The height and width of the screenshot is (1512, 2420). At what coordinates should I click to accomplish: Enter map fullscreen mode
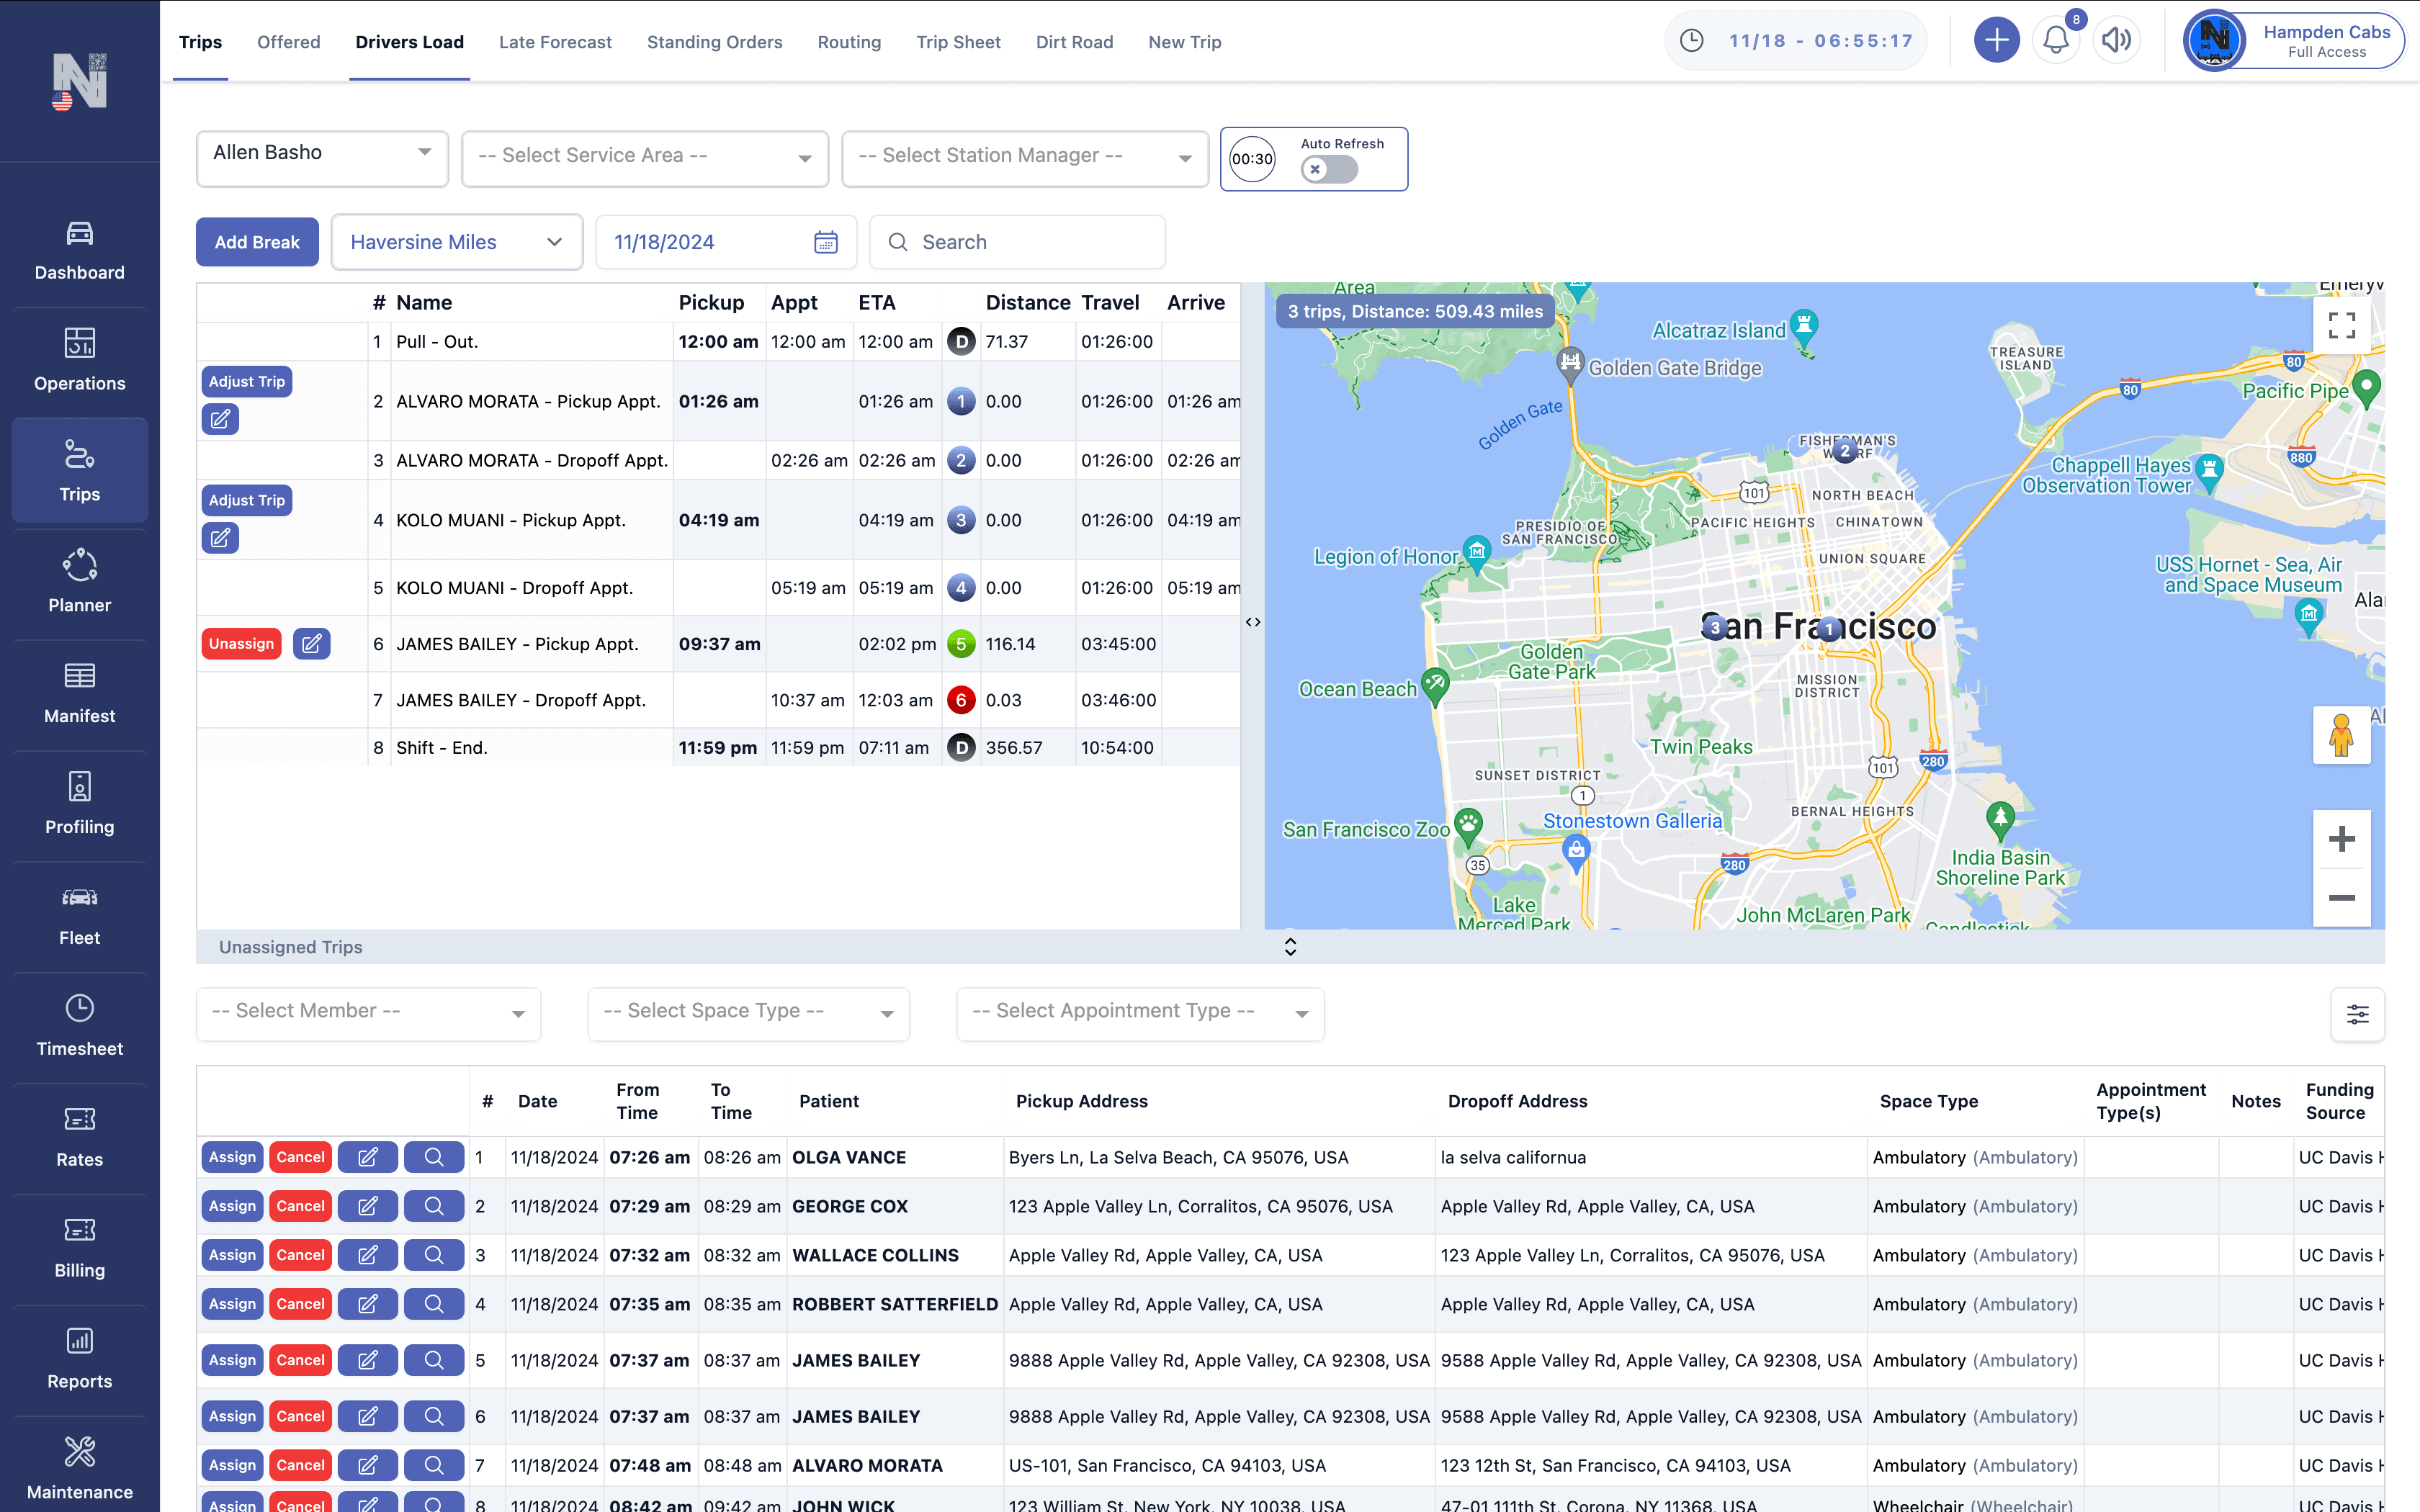pyautogui.click(x=2341, y=325)
